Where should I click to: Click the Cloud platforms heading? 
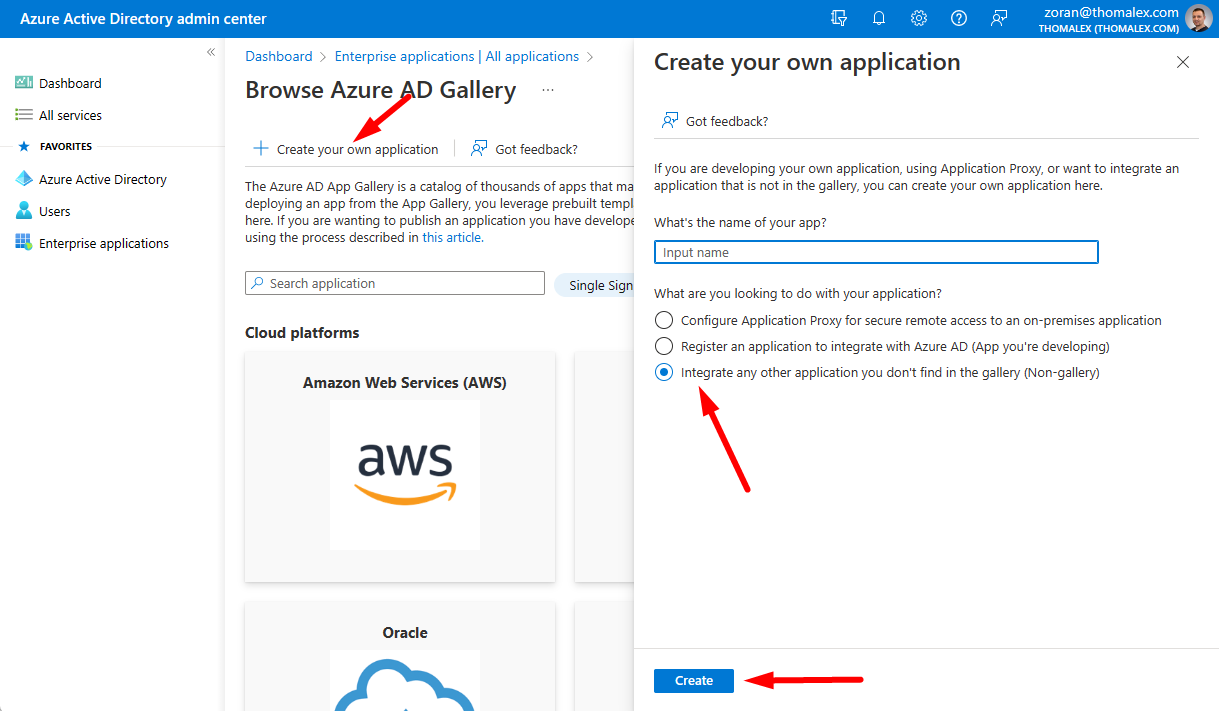pos(302,332)
